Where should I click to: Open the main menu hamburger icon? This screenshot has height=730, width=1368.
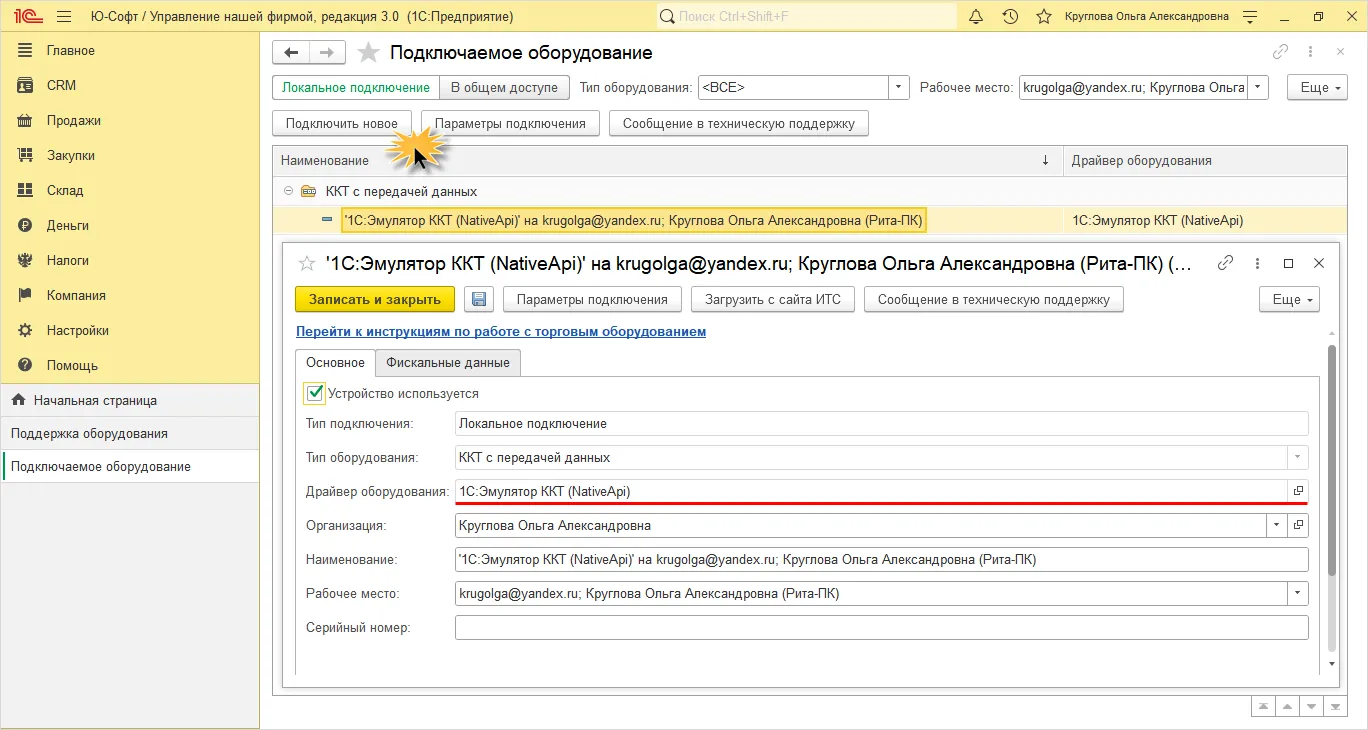click(x=64, y=17)
